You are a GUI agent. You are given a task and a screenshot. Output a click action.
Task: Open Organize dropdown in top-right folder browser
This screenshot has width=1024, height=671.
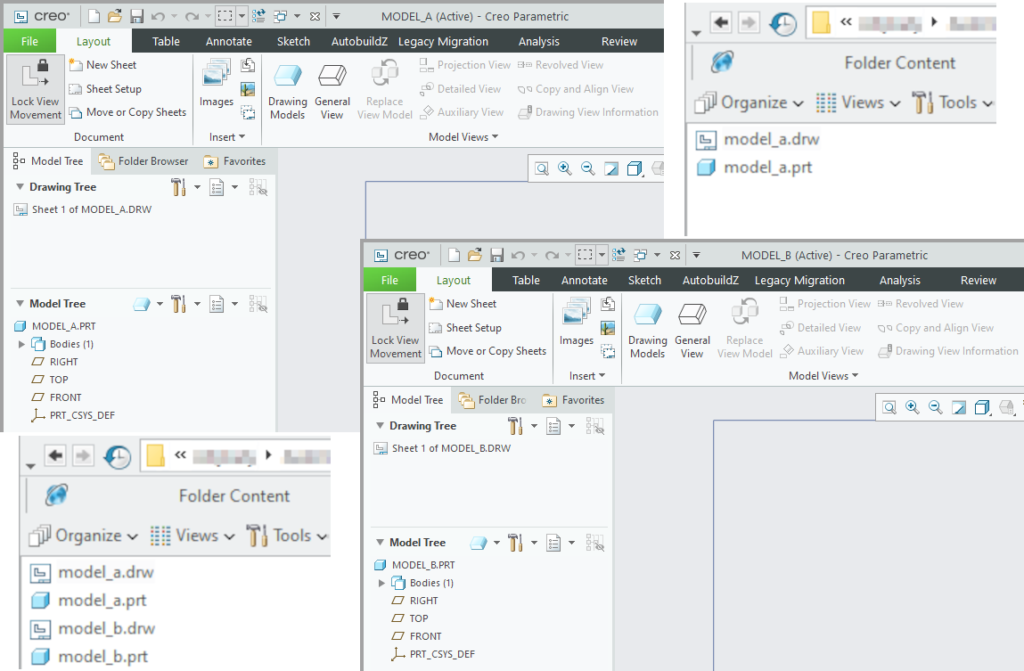tap(748, 103)
